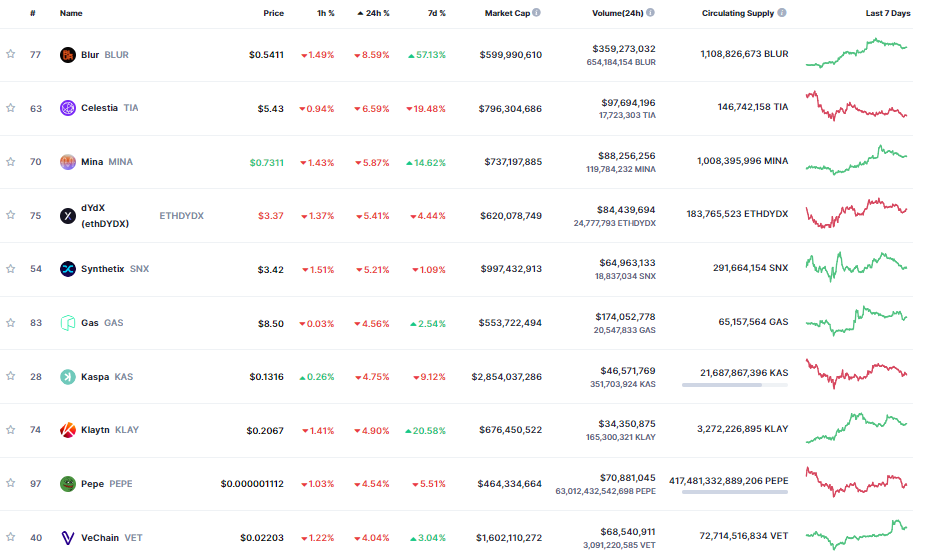The width and height of the screenshot is (933, 556).
Task: Star Celestia to add it to watchlist
Action: tap(11, 108)
